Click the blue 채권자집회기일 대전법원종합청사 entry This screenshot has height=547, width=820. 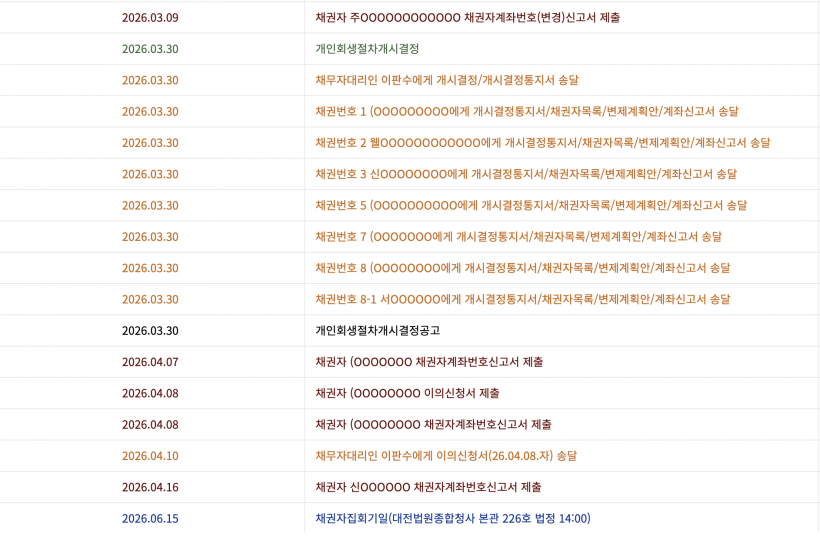point(453,518)
